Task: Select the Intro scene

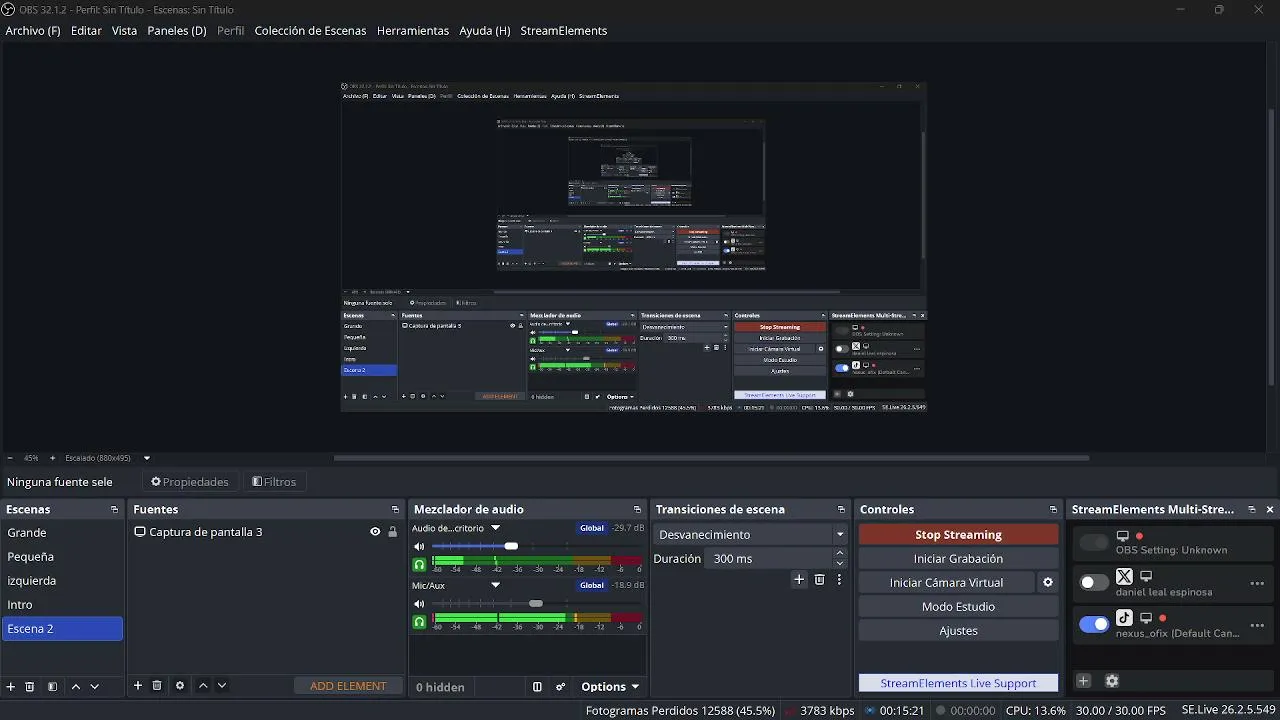Action: click(62, 605)
